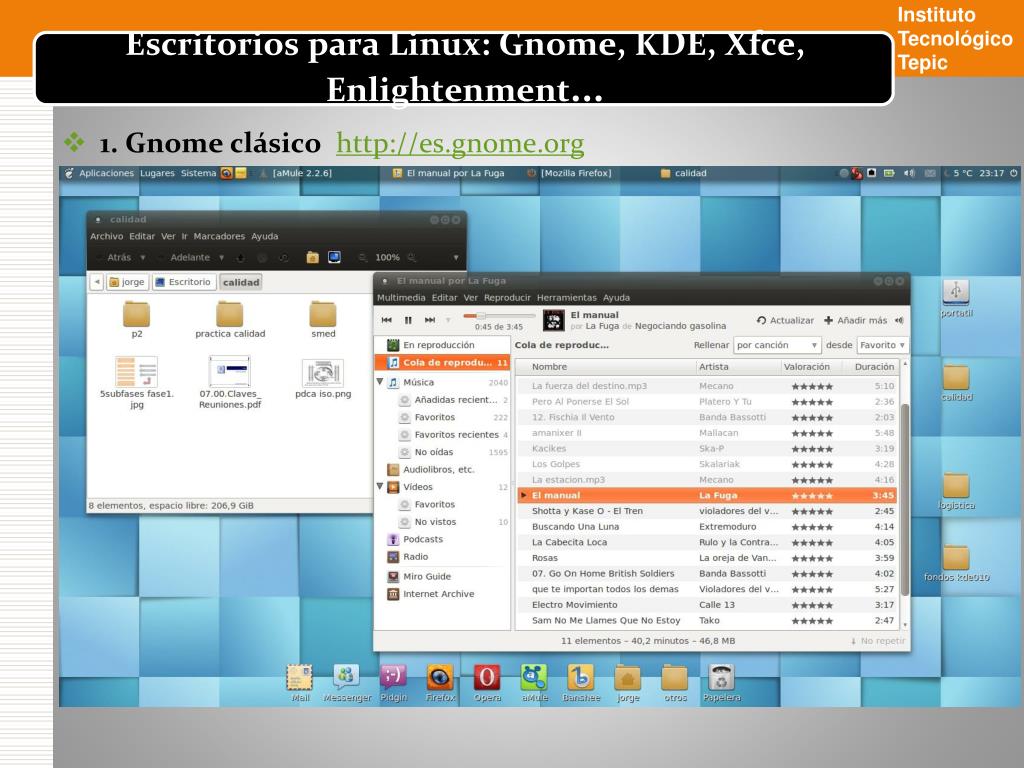The width and height of the screenshot is (1024, 768).
Task: Open Archivo menu in calidad window
Action: coord(106,236)
